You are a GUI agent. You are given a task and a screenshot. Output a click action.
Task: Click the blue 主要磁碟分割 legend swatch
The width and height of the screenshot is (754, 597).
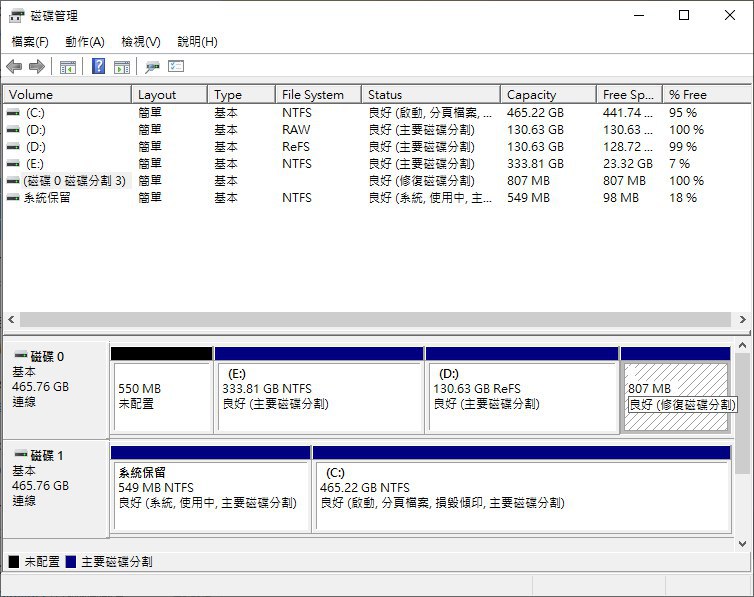point(71,561)
